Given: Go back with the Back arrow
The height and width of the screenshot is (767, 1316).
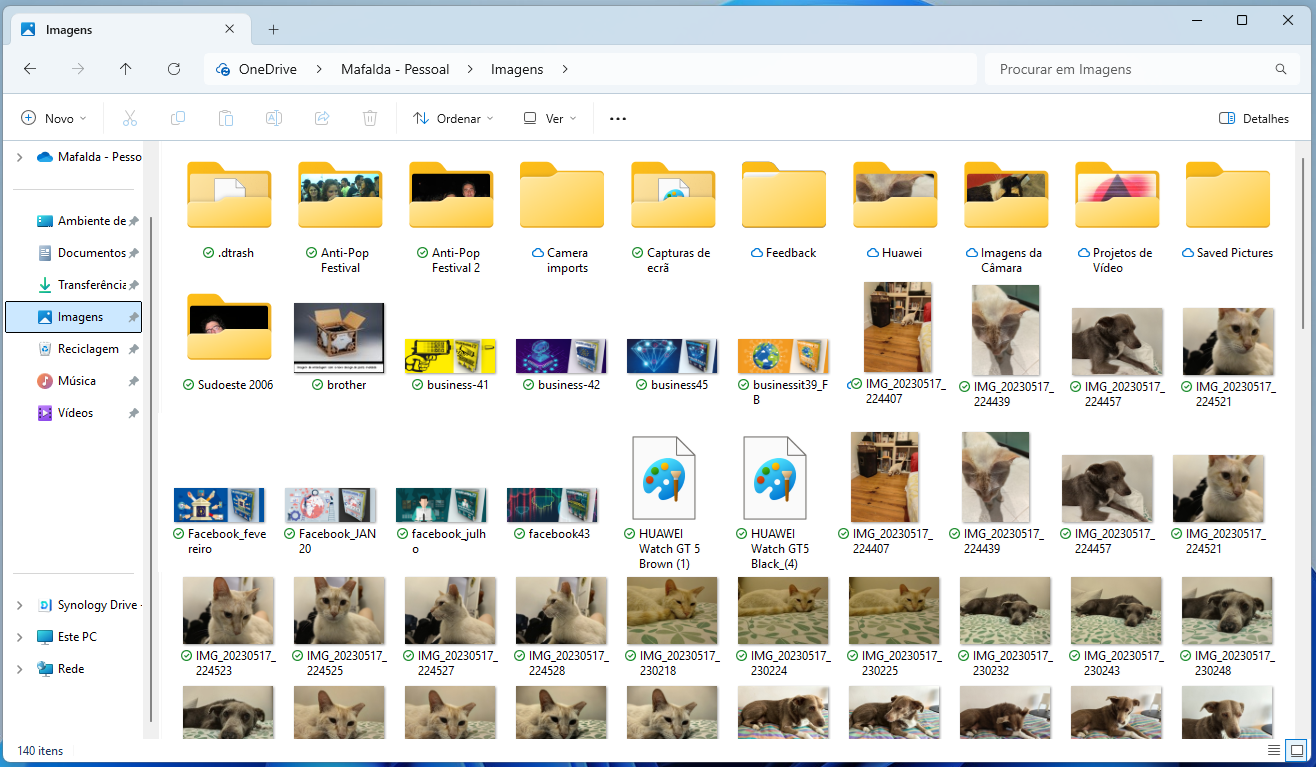Looking at the screenshot, I should pyautogui.click(x=30, y=69).
